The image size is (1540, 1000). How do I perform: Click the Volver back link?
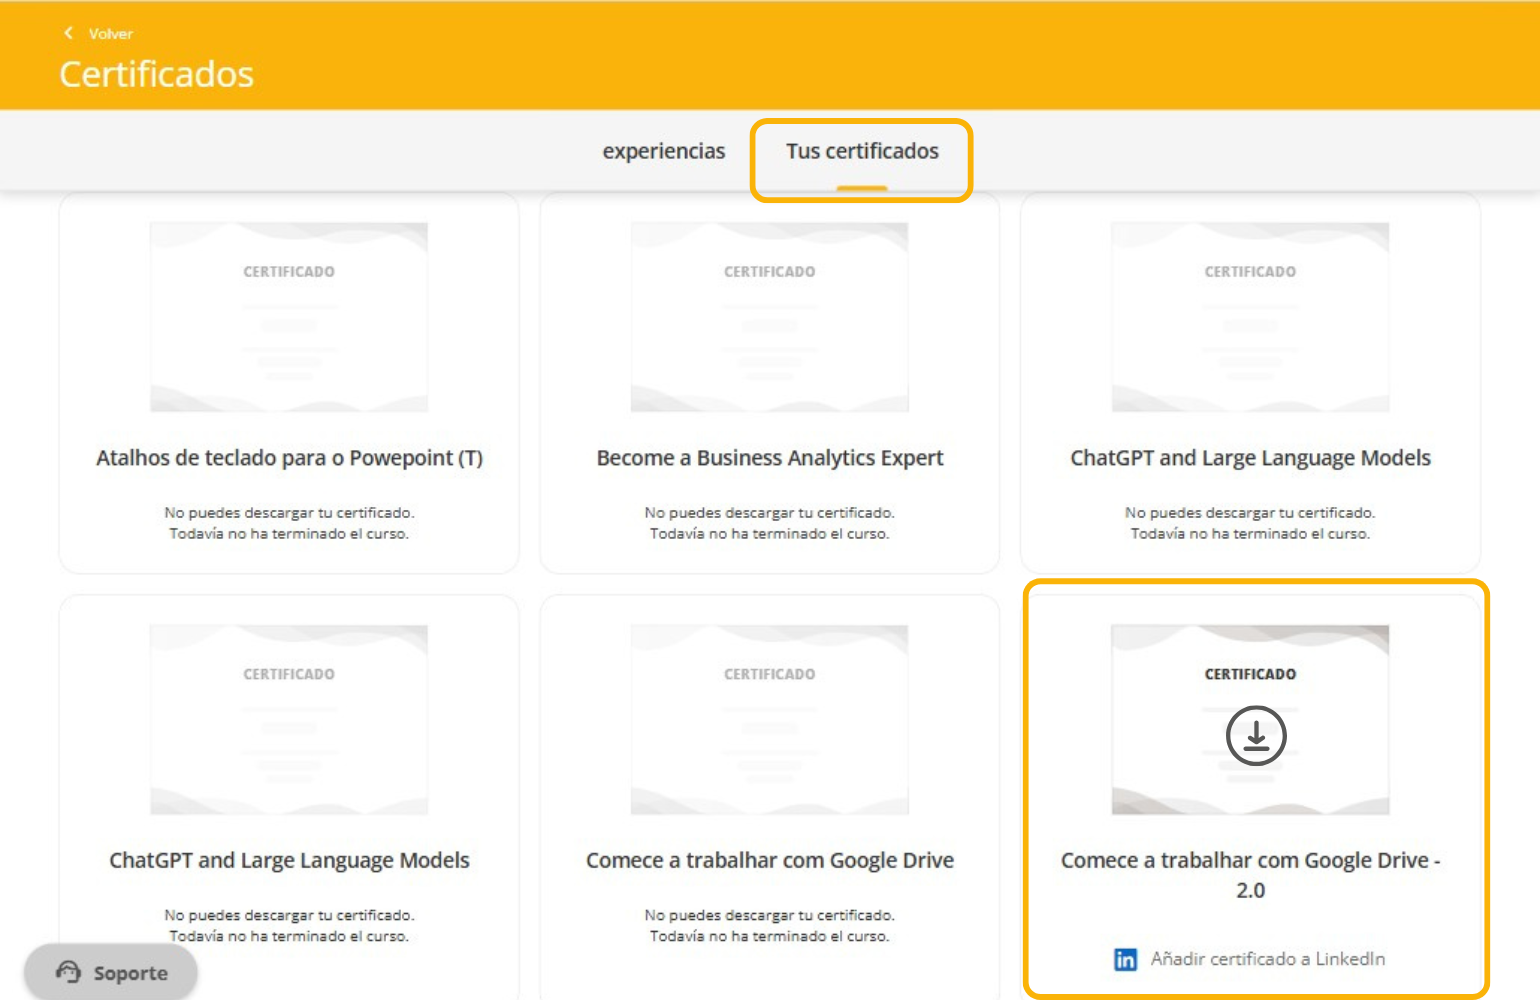coord(110,34)
